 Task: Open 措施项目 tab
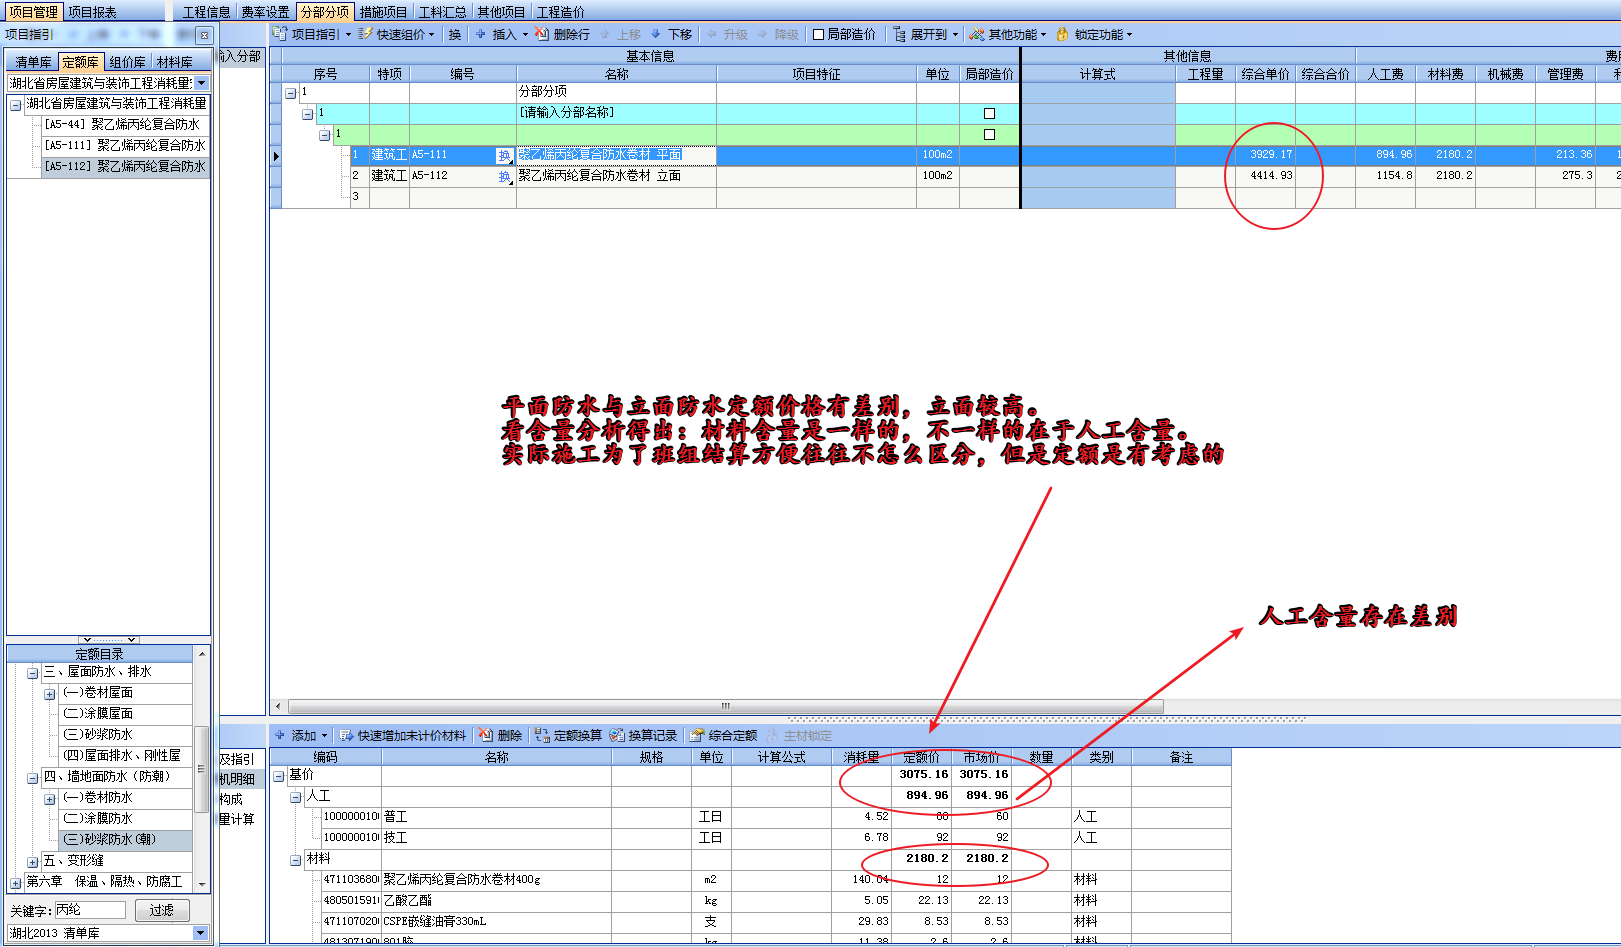[383, 12]
